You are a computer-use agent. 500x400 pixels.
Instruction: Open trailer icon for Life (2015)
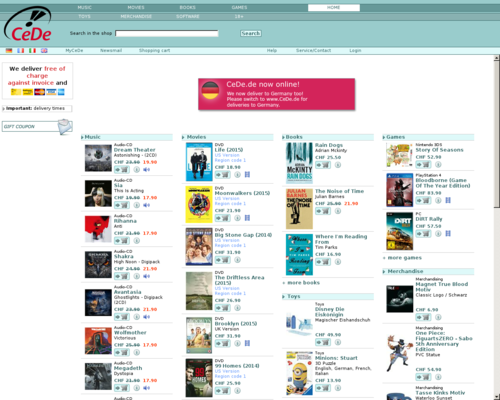[247, 174]
